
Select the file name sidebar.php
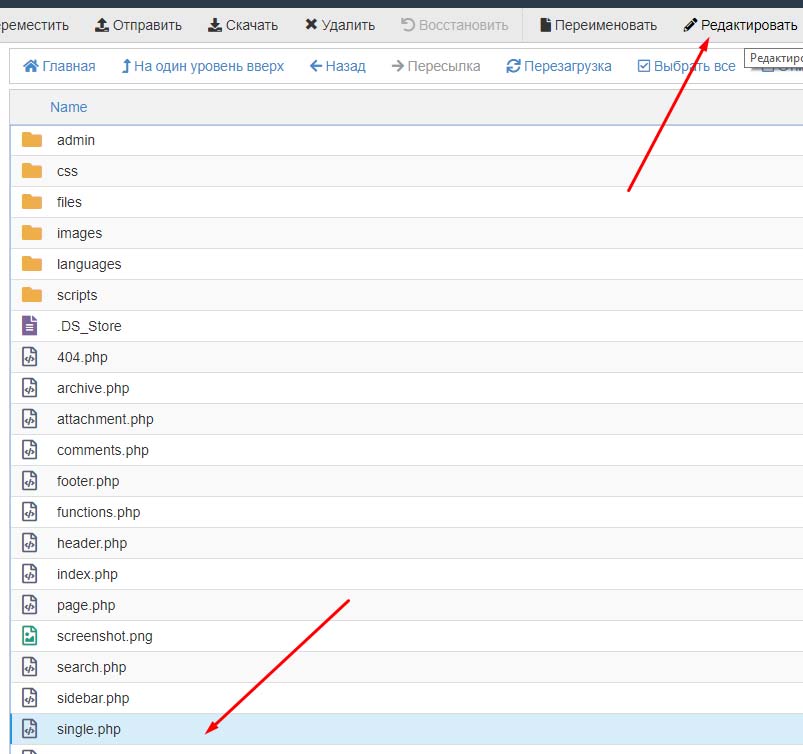tap(93, 699)
